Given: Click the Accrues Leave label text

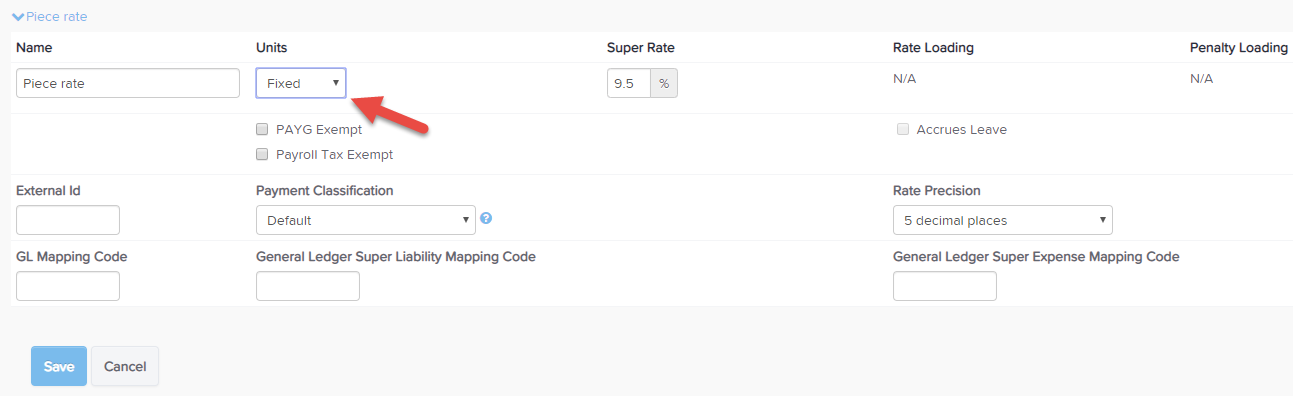Looking at the screenshot, I should (962, 129).
